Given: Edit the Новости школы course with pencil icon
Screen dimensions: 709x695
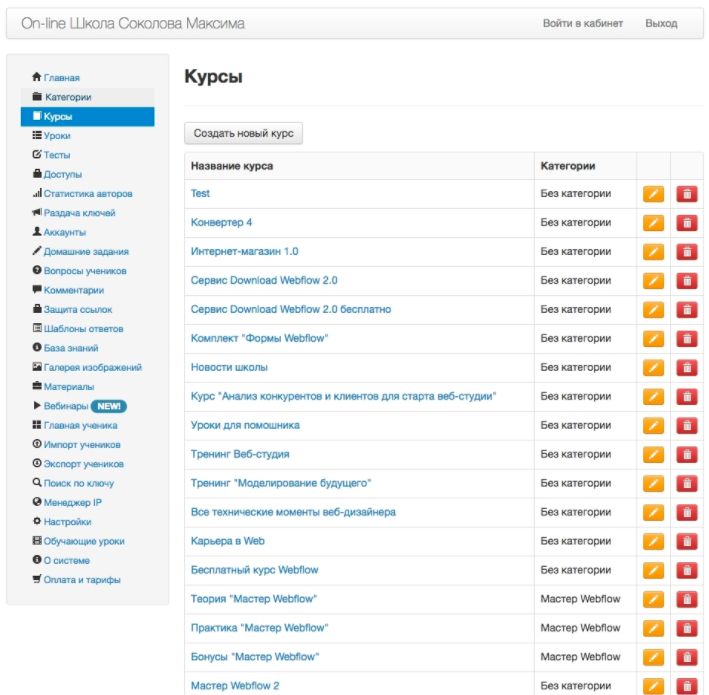Looking at the screenshot, I should click(x=653, y=368).
